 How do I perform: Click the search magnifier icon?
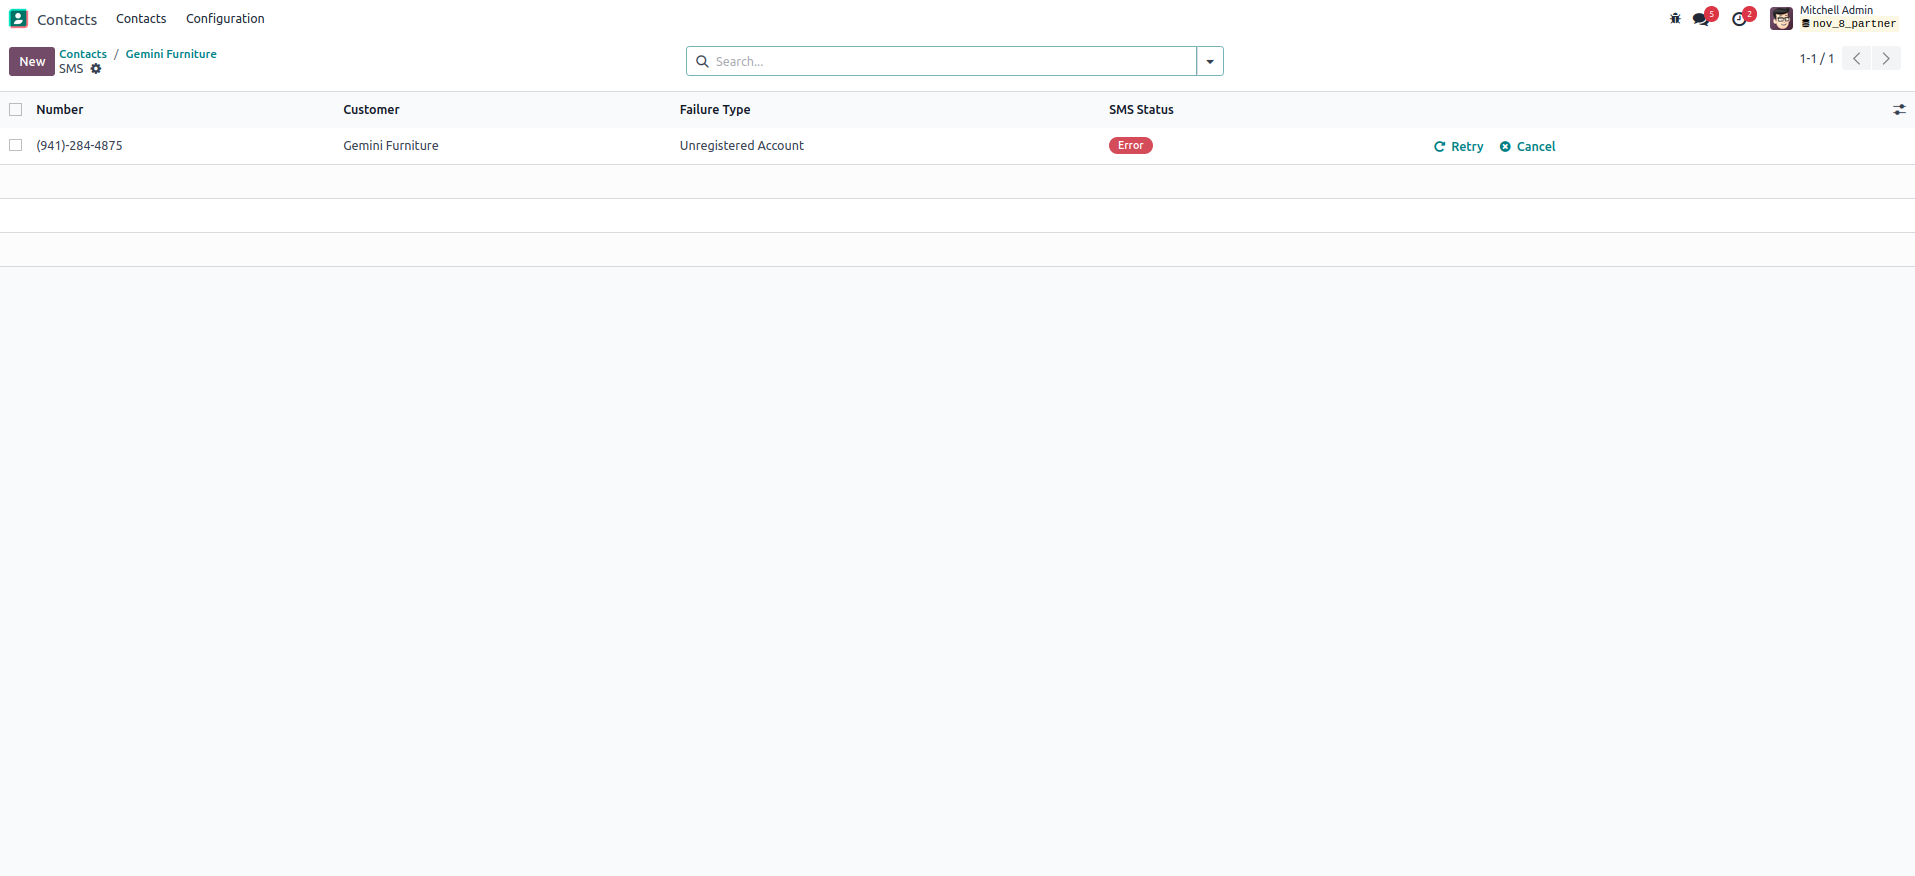coord(702,61)
